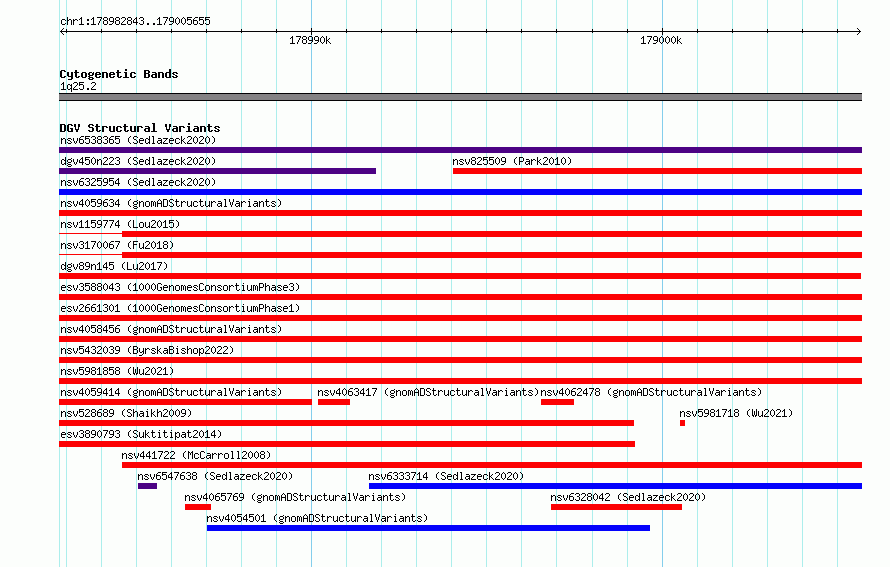Click the red bar under dgv89n145

point(460,276)
